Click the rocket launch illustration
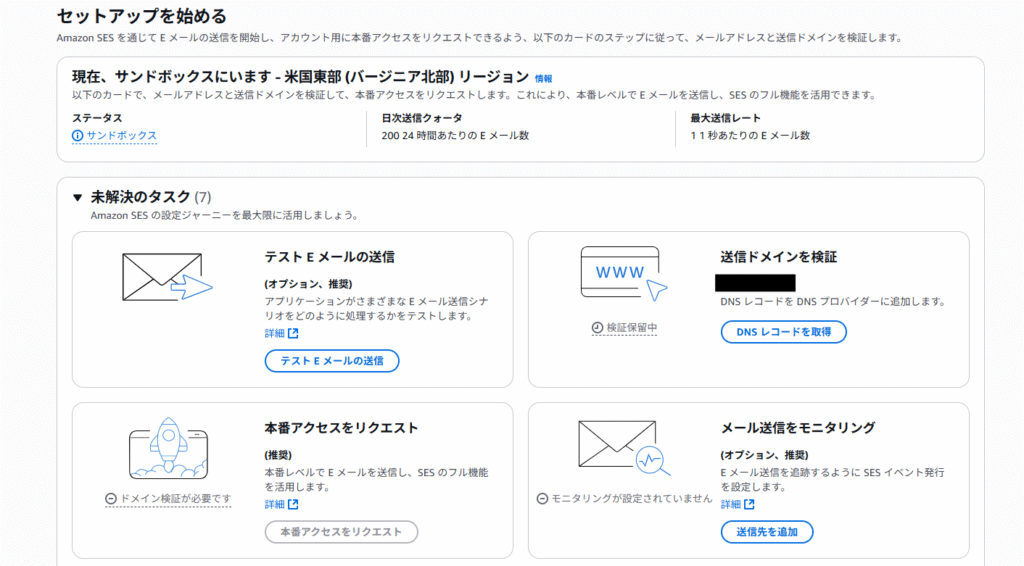The image size is (1024, 566). (x=168, y=448)
